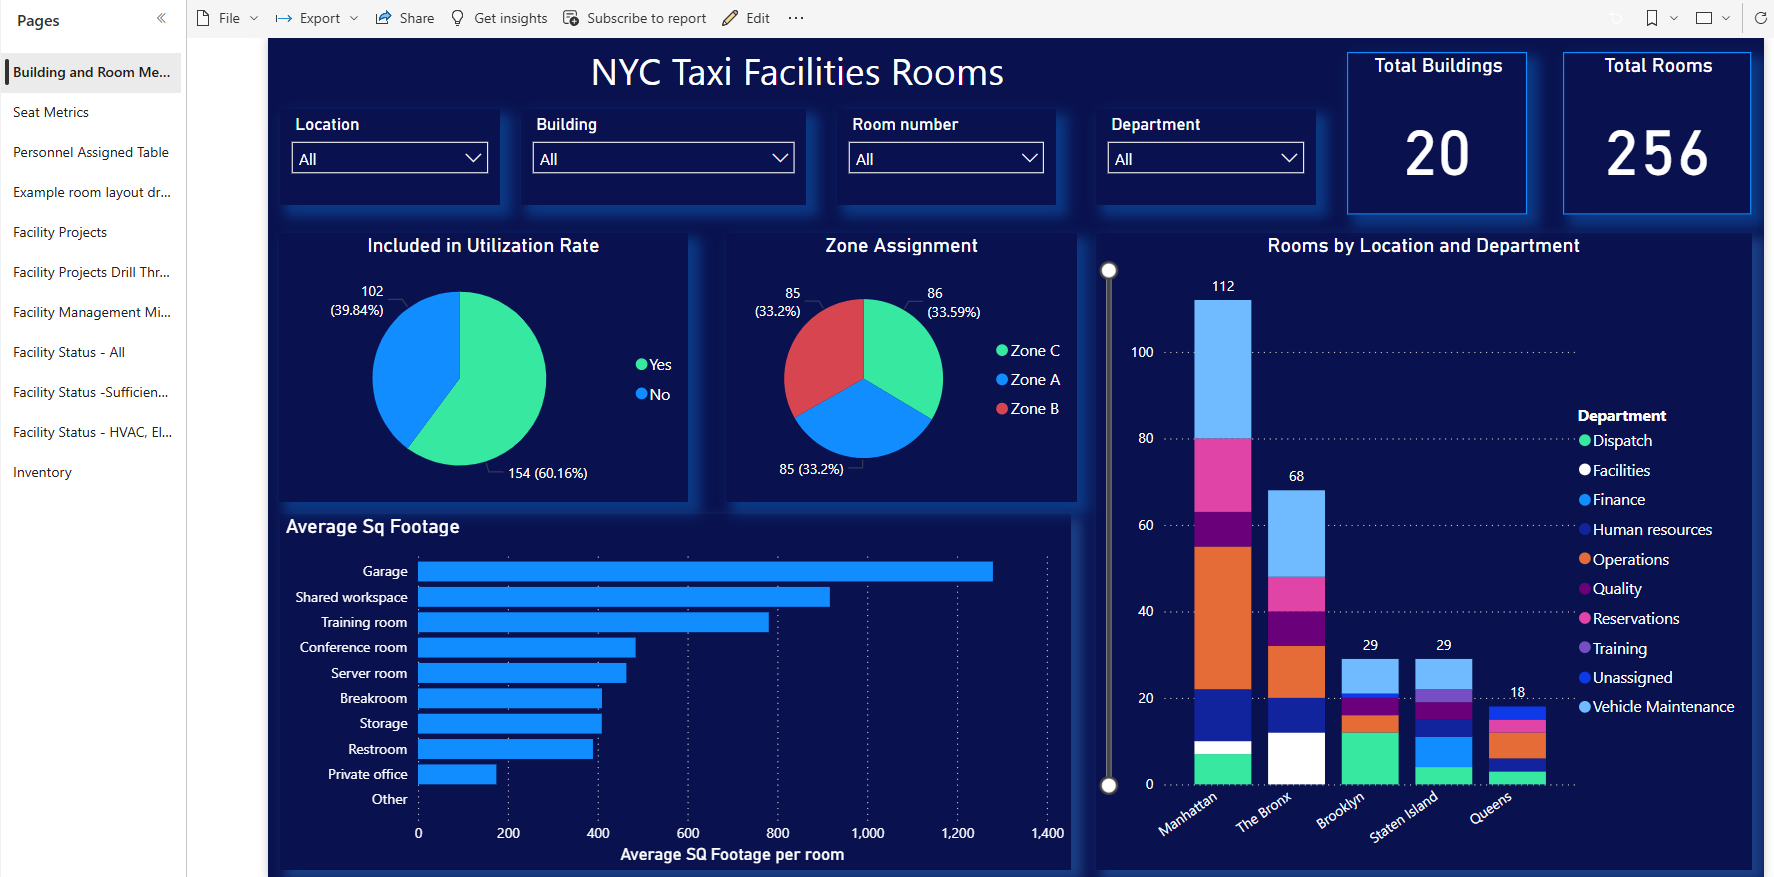This screenshot has width=1774, height=877.
Task: Go to the Inventory page
Action: (x=42, y=472)
